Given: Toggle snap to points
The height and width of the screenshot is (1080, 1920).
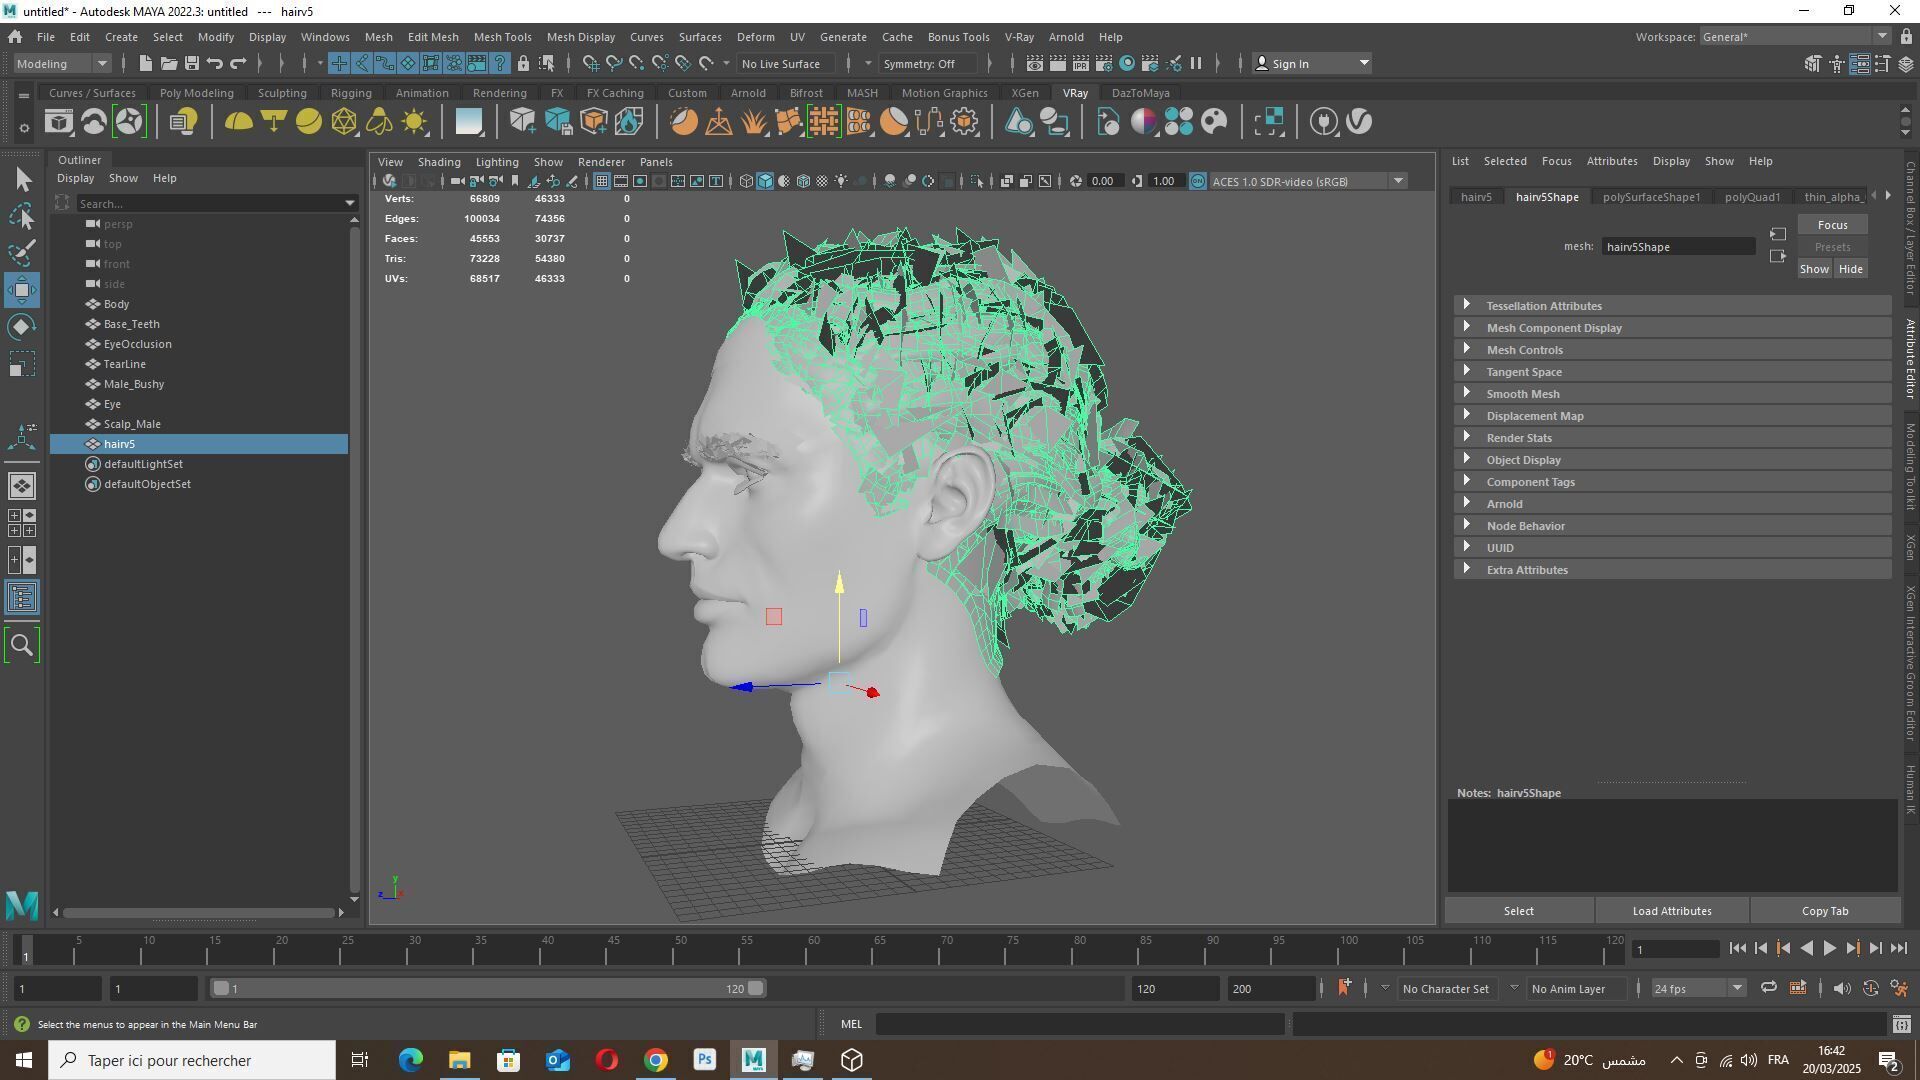Looking at the screenshot, I should [x=637, y=63].
